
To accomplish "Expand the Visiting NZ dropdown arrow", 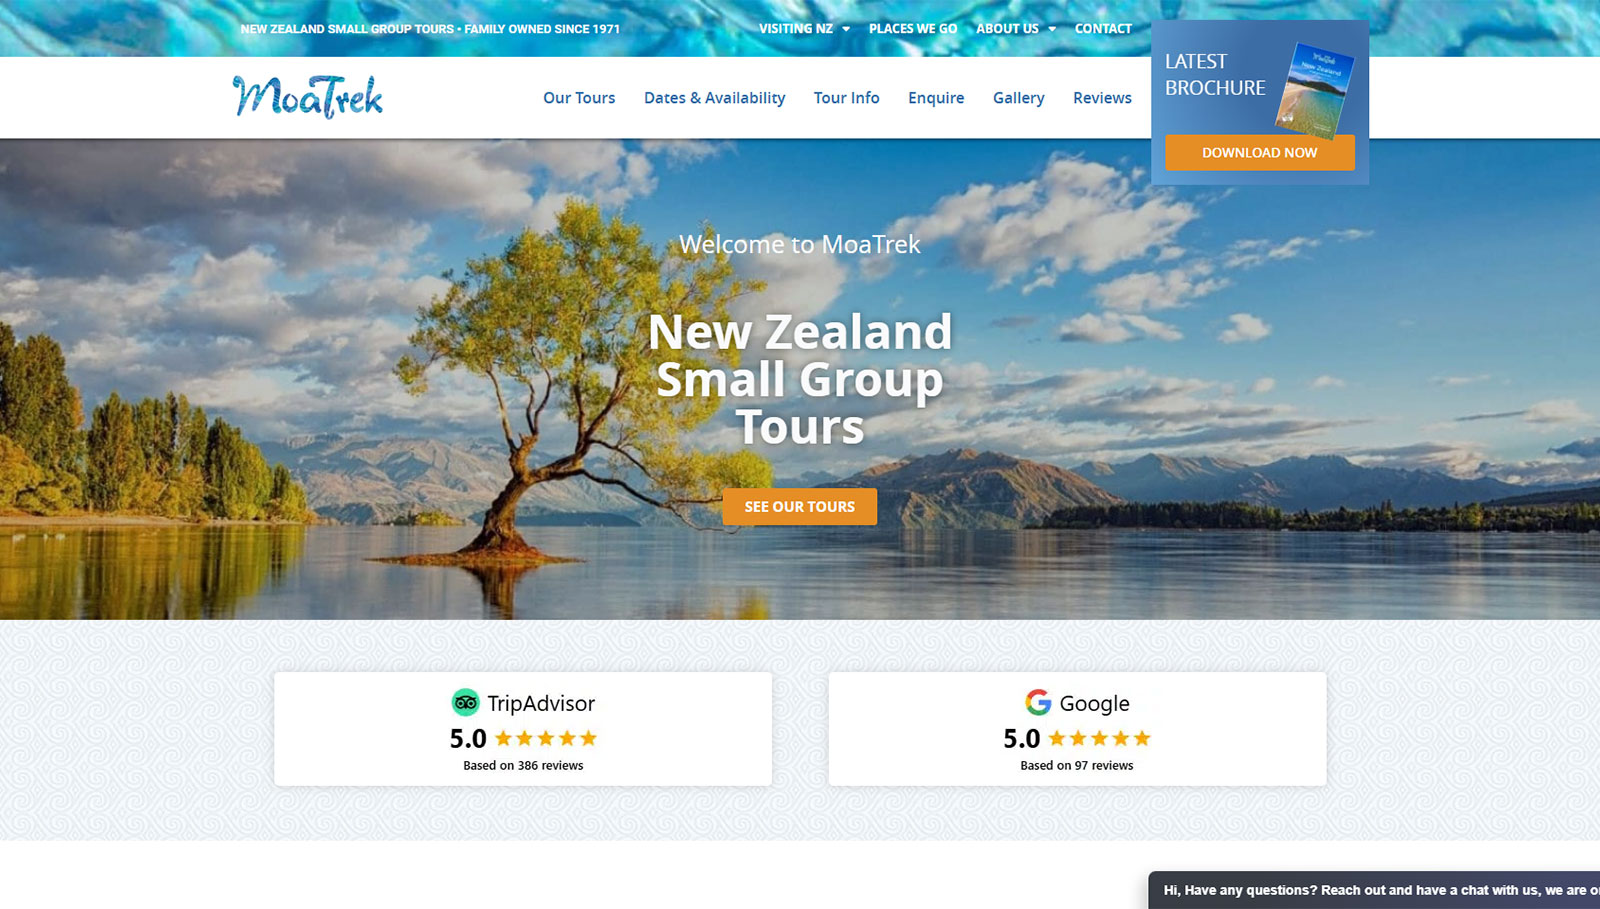I will 846,29.
